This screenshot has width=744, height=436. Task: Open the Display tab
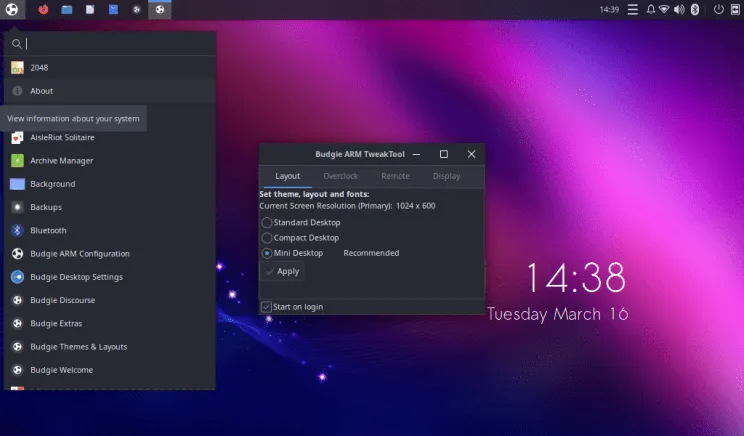pos(446,176)
